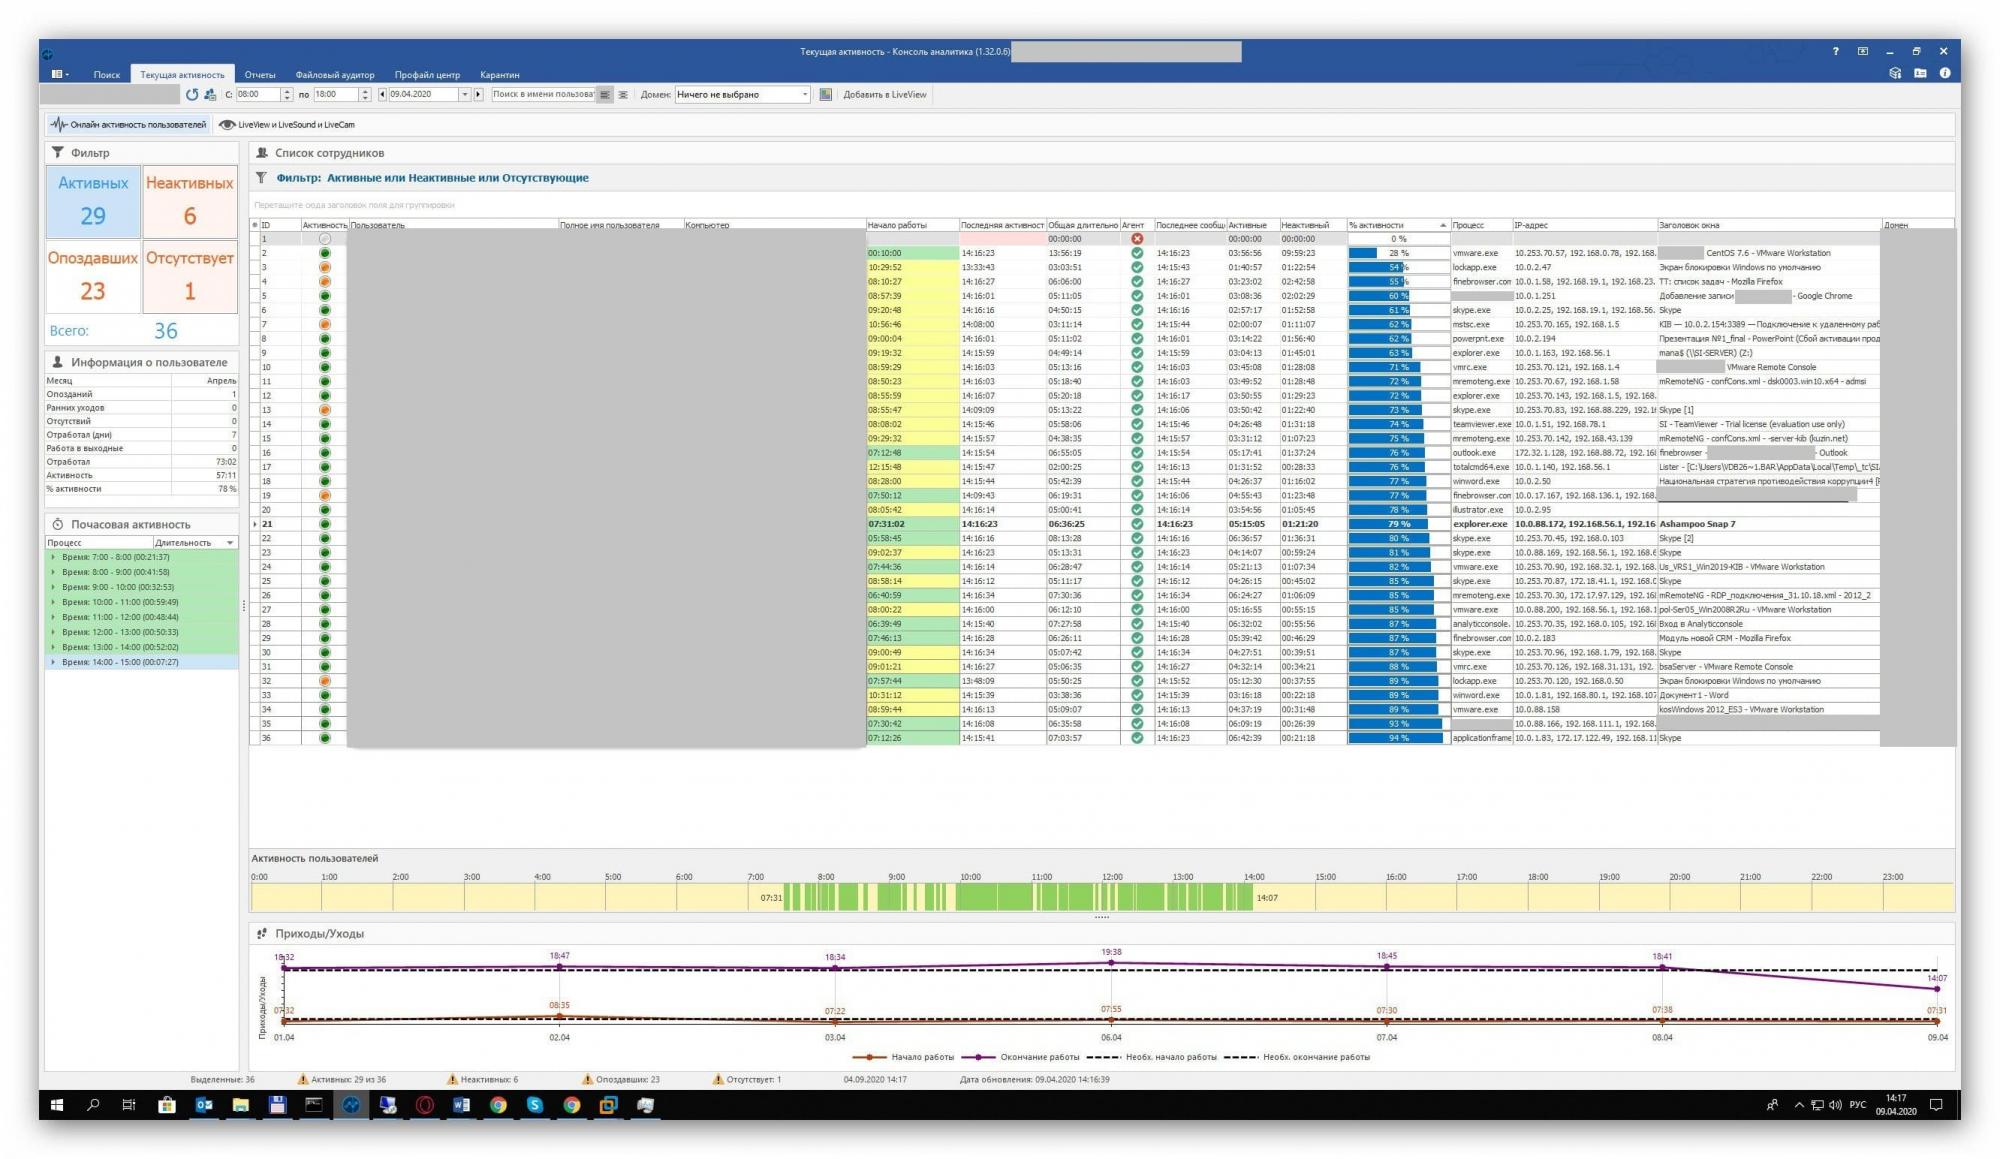Click the info circle icon at top right
The width and height of the screenshot is (2000, 1159).
click(1944, 73)
